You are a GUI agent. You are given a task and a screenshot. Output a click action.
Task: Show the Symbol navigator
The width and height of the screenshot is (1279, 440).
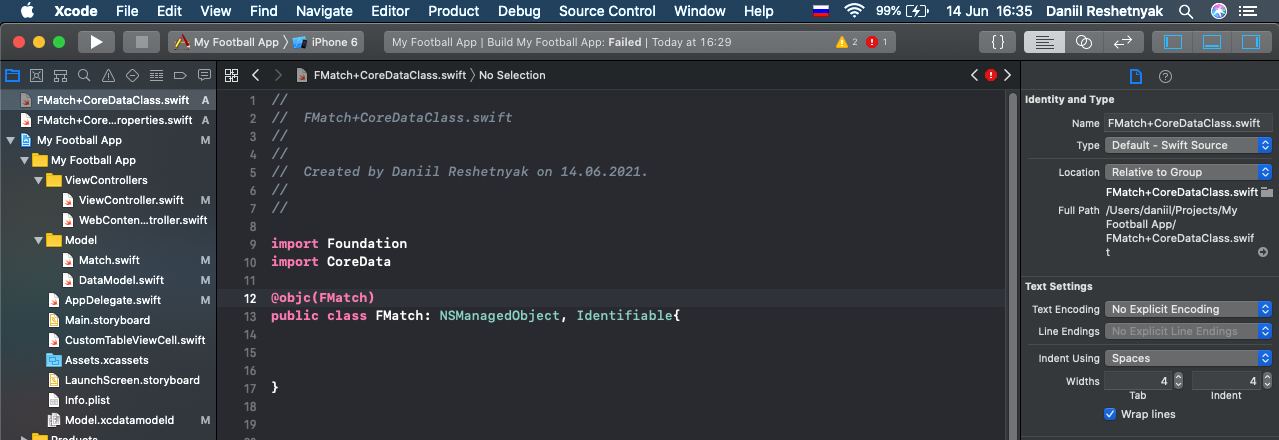60,75
